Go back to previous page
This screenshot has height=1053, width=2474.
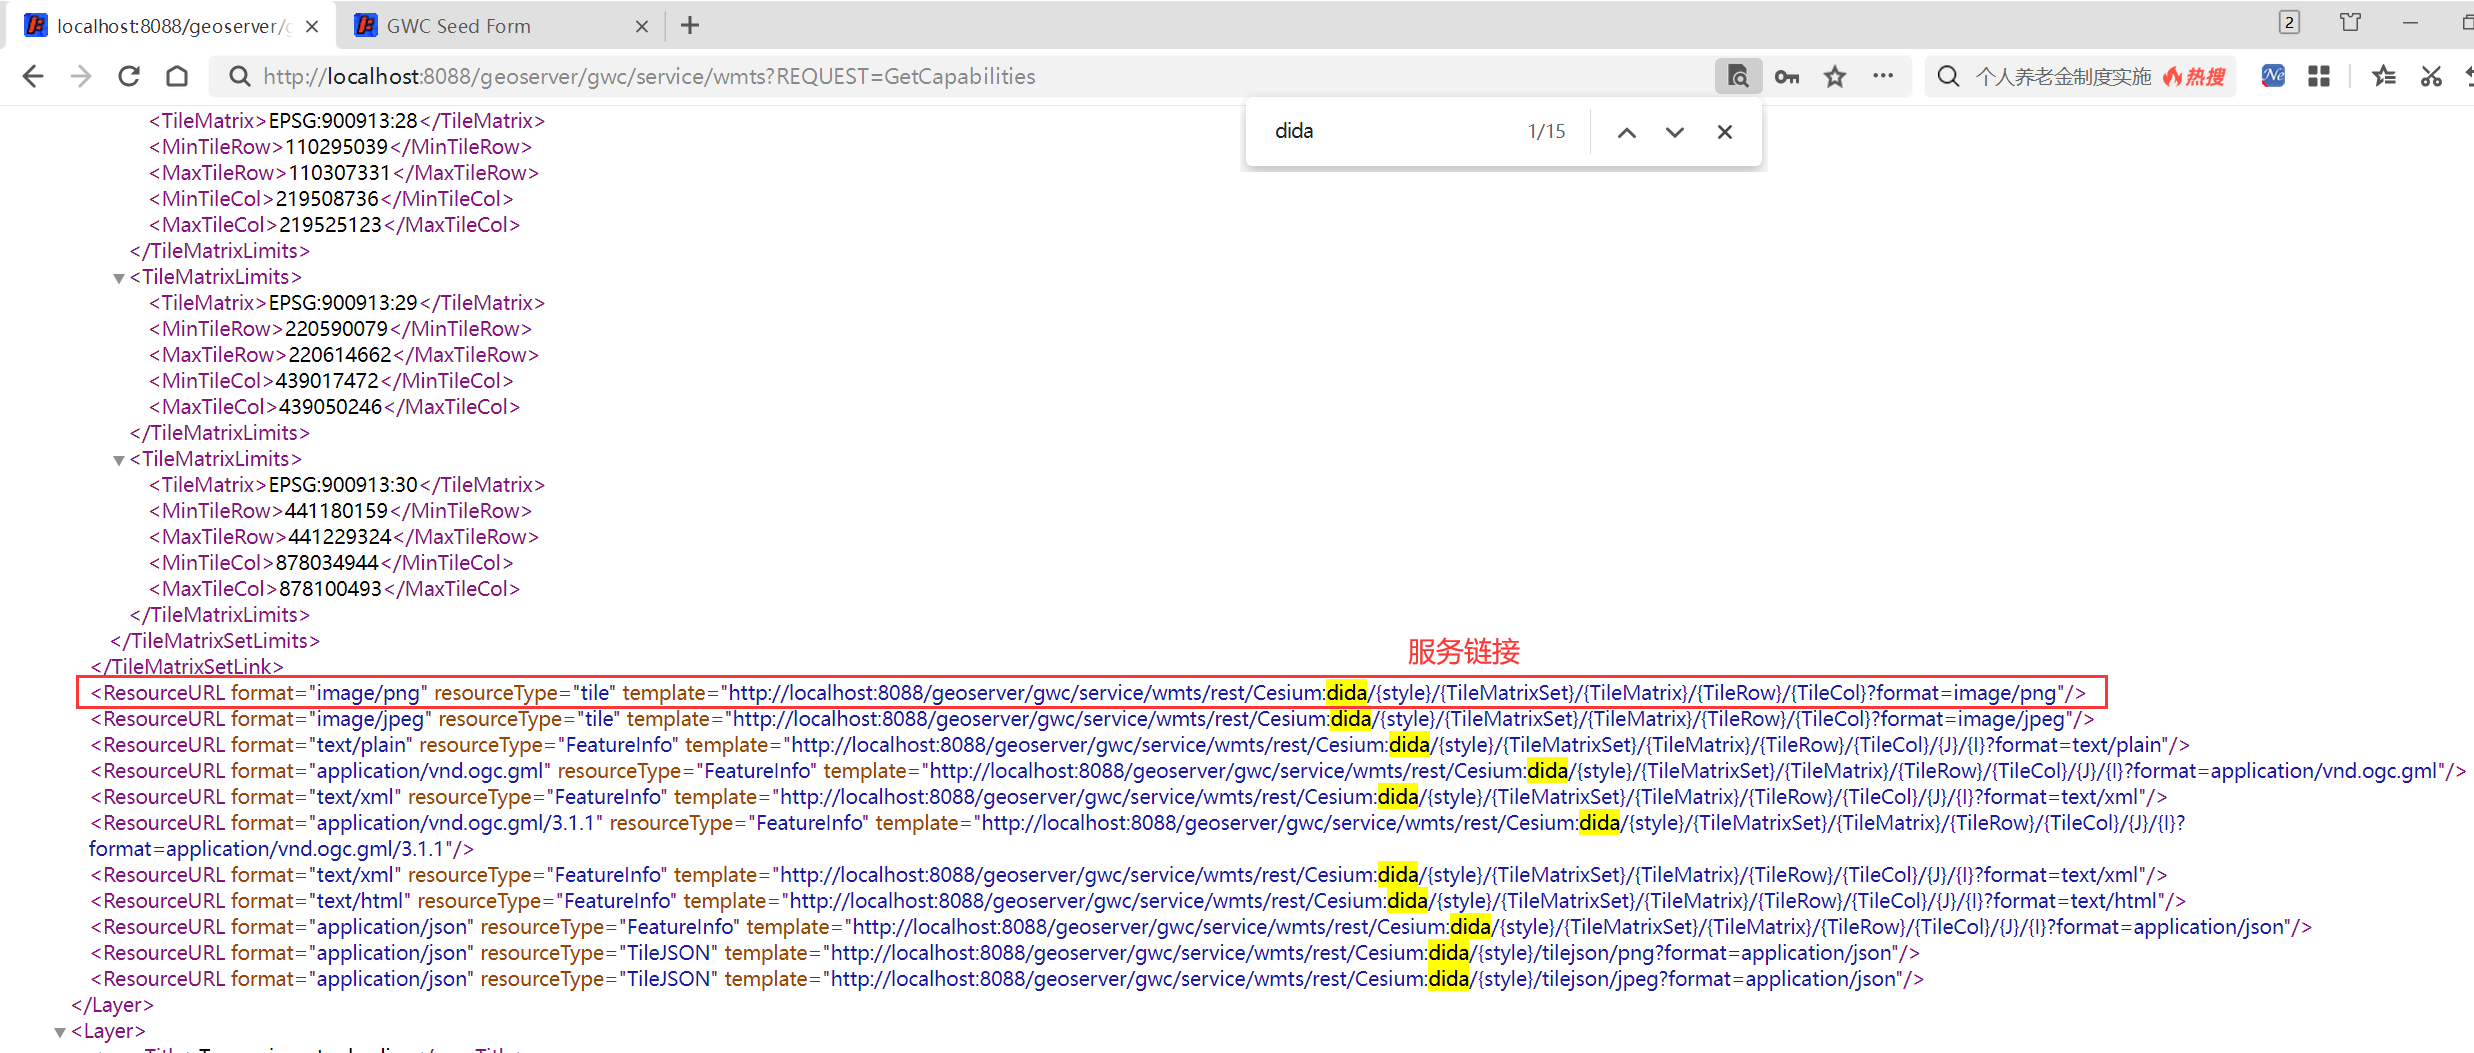point(33,77)
